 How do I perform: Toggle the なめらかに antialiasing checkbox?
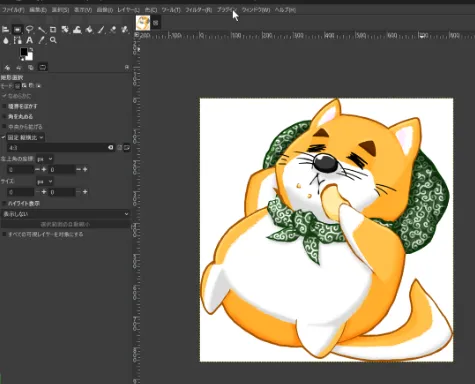tap(4, 96)
